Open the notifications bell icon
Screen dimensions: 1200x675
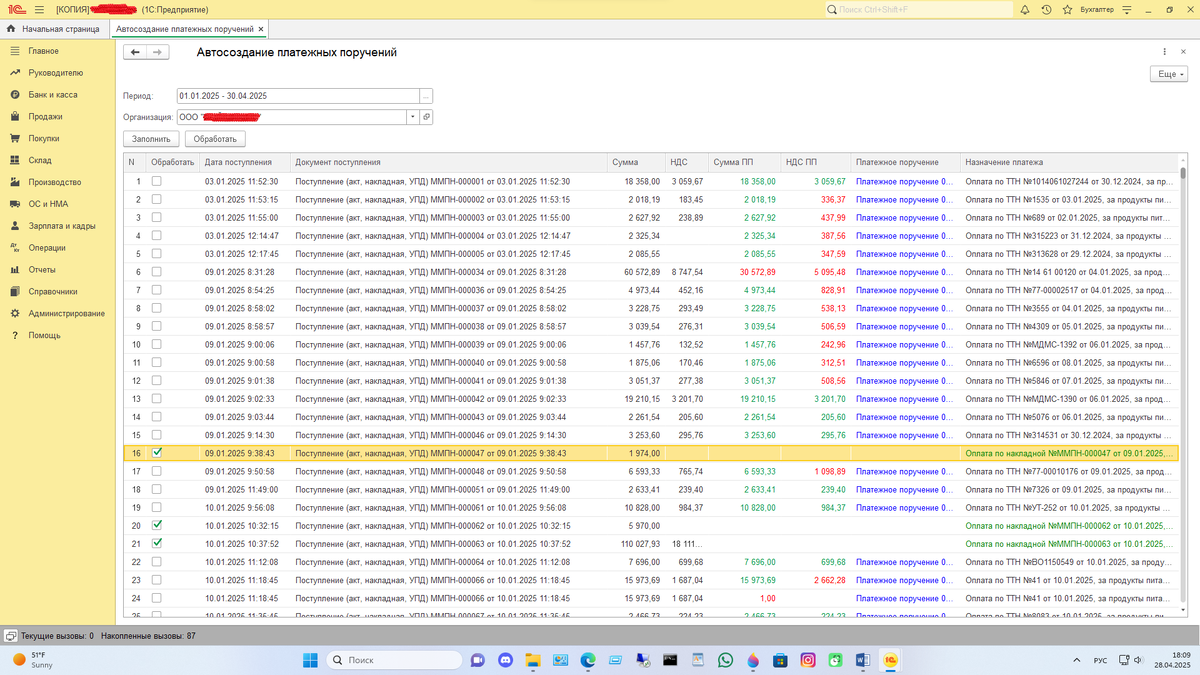pos(1027,9)
